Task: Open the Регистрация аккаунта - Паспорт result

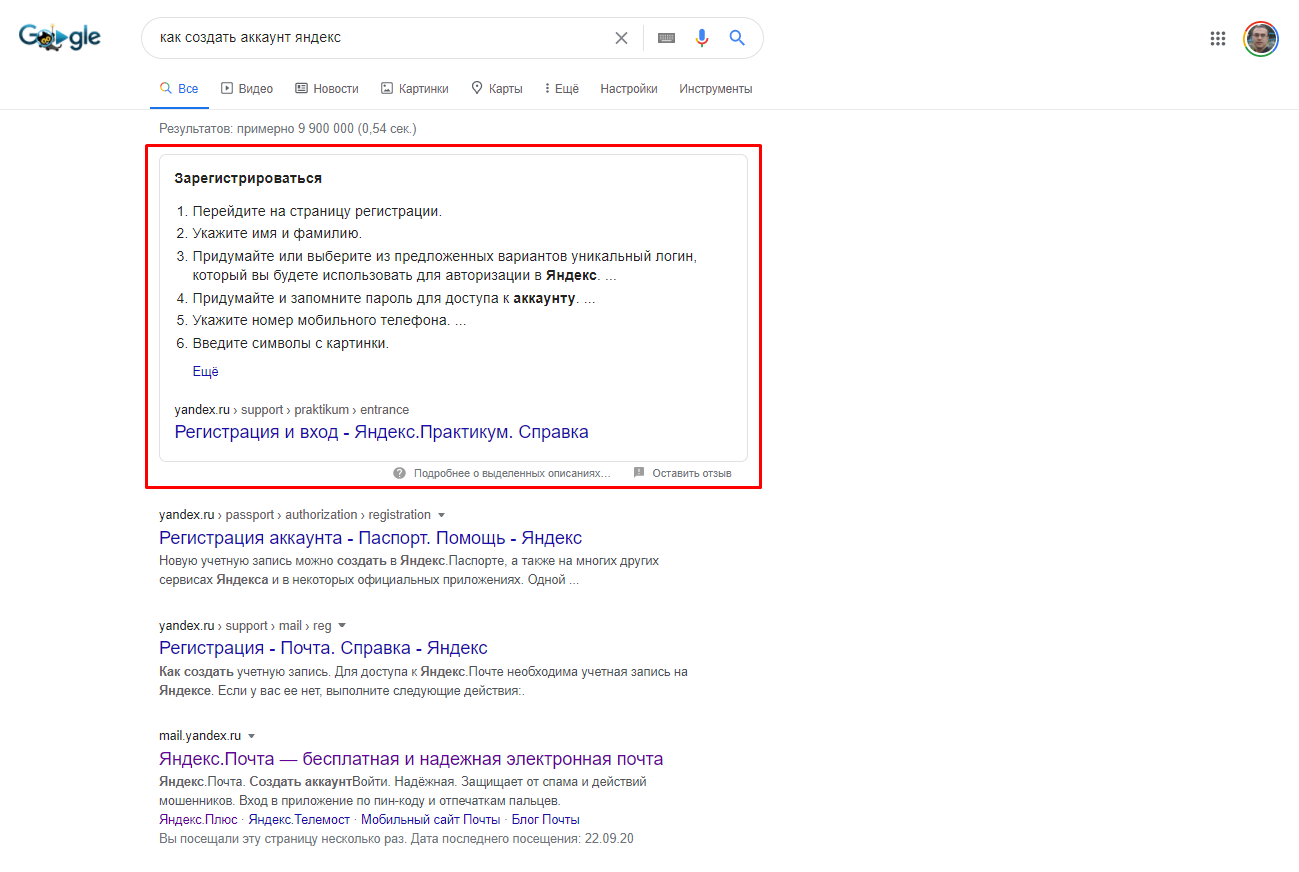Action: click(370, 537)
